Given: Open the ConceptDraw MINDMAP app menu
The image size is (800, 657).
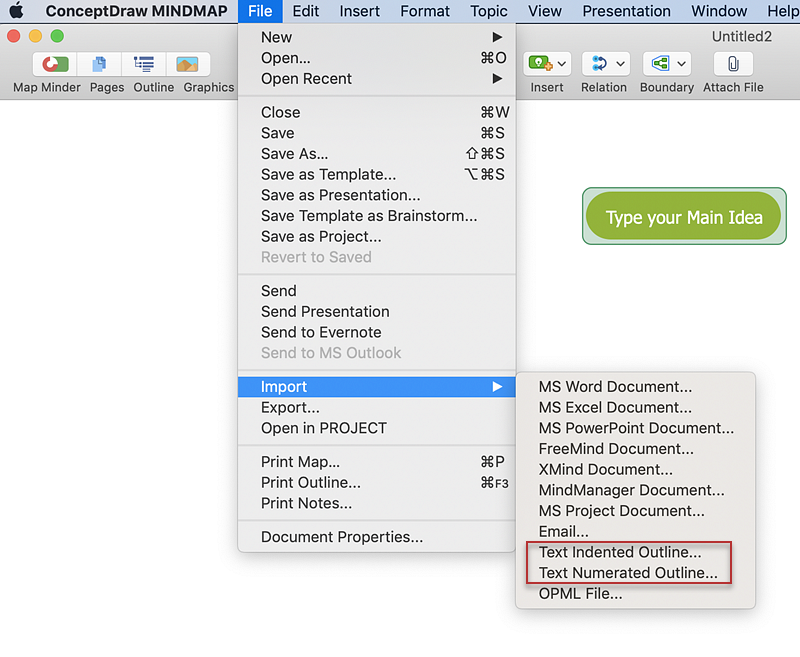Looking at the screenshot, I should 136,11.
